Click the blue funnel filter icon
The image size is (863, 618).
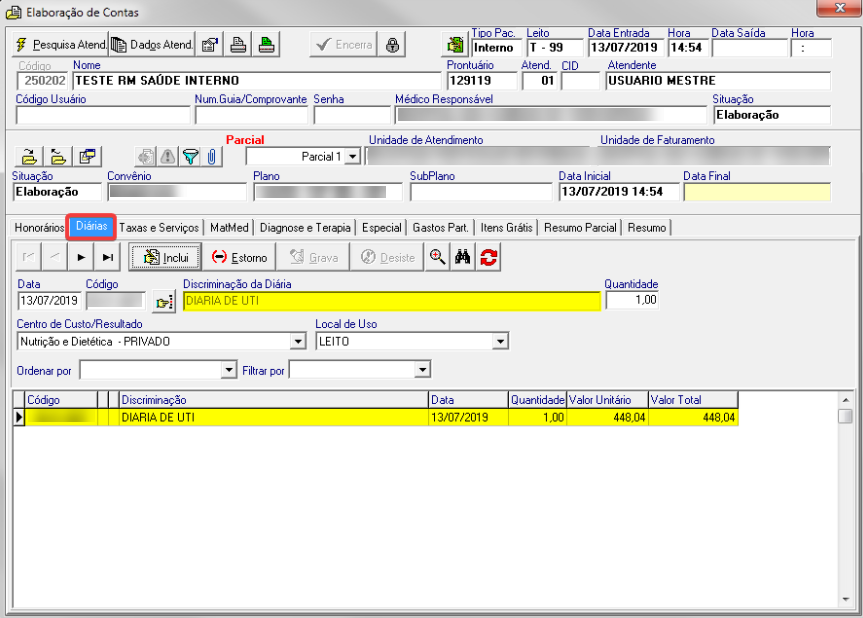click(x=190, y=157)
